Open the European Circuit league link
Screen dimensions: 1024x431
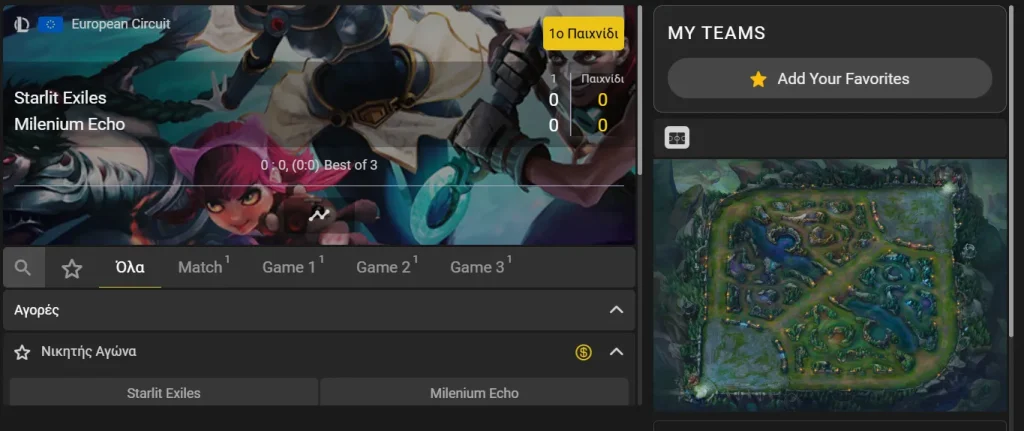121,24
